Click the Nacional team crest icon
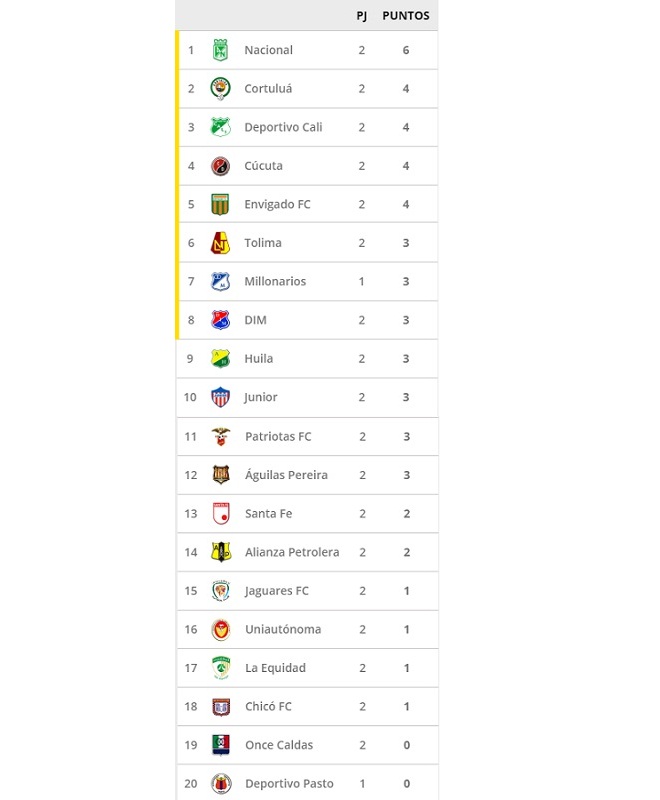660x800 pixels. pyautogui.click(x=220, y=50)
